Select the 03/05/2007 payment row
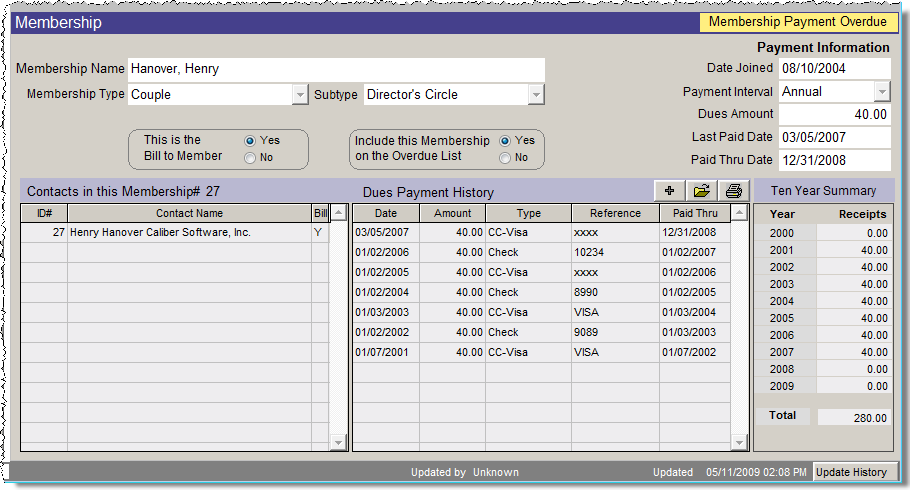This screenshot has width=910, height=490. tap(541, 232)
